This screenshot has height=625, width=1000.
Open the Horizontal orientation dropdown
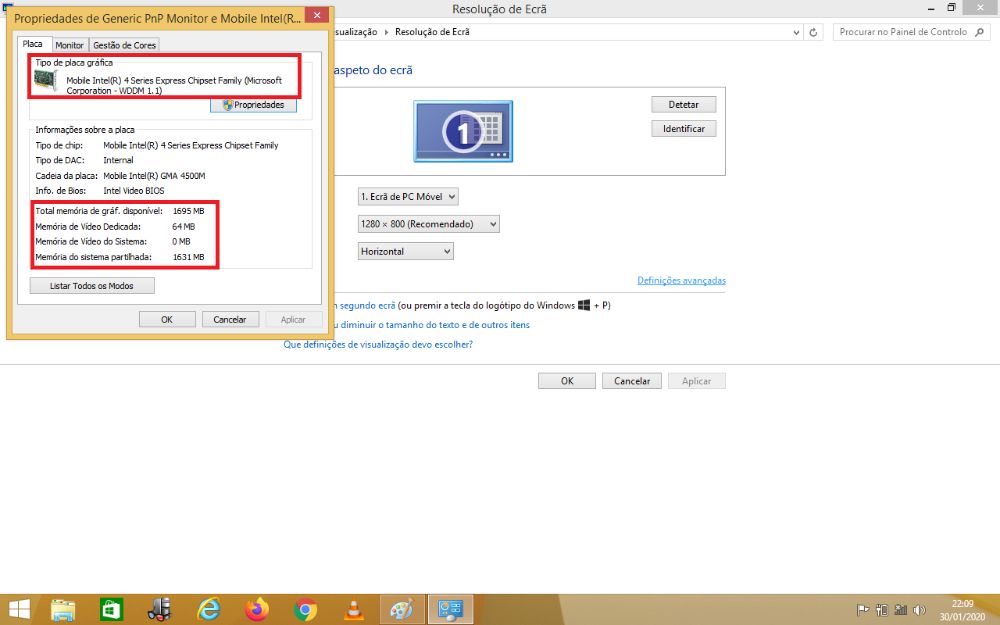click(405, 251)
